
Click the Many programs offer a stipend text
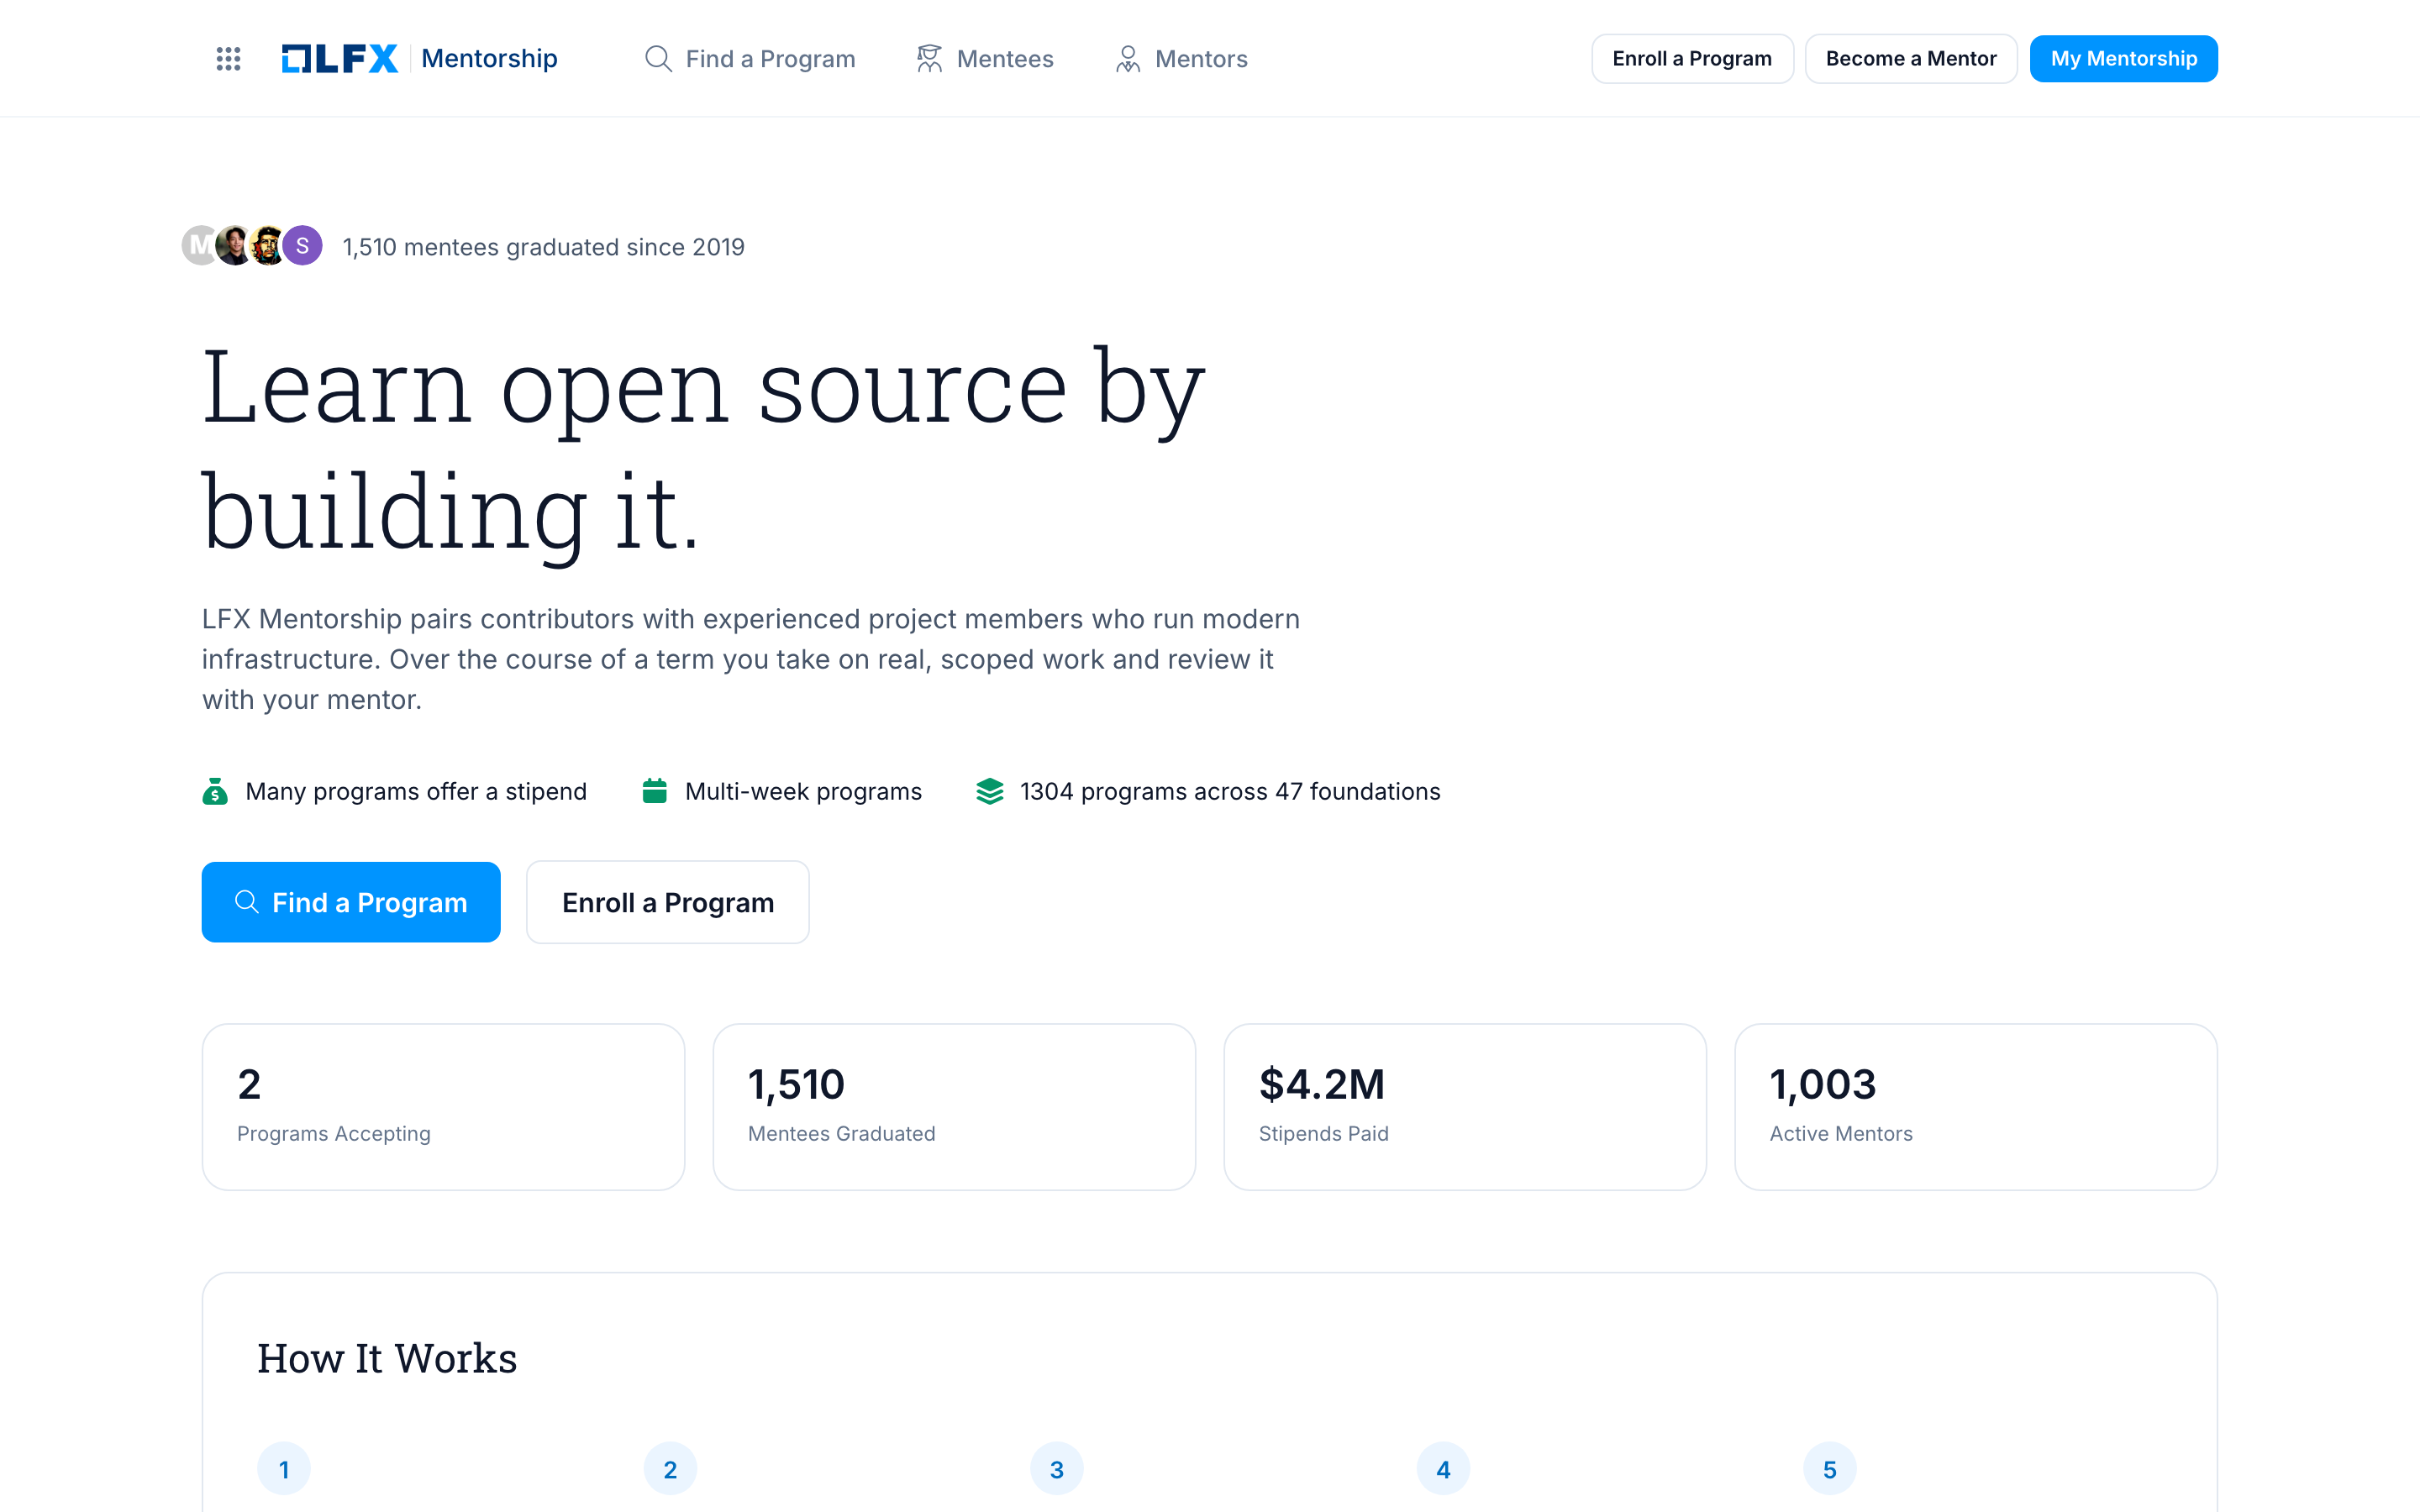pos(416,792)
